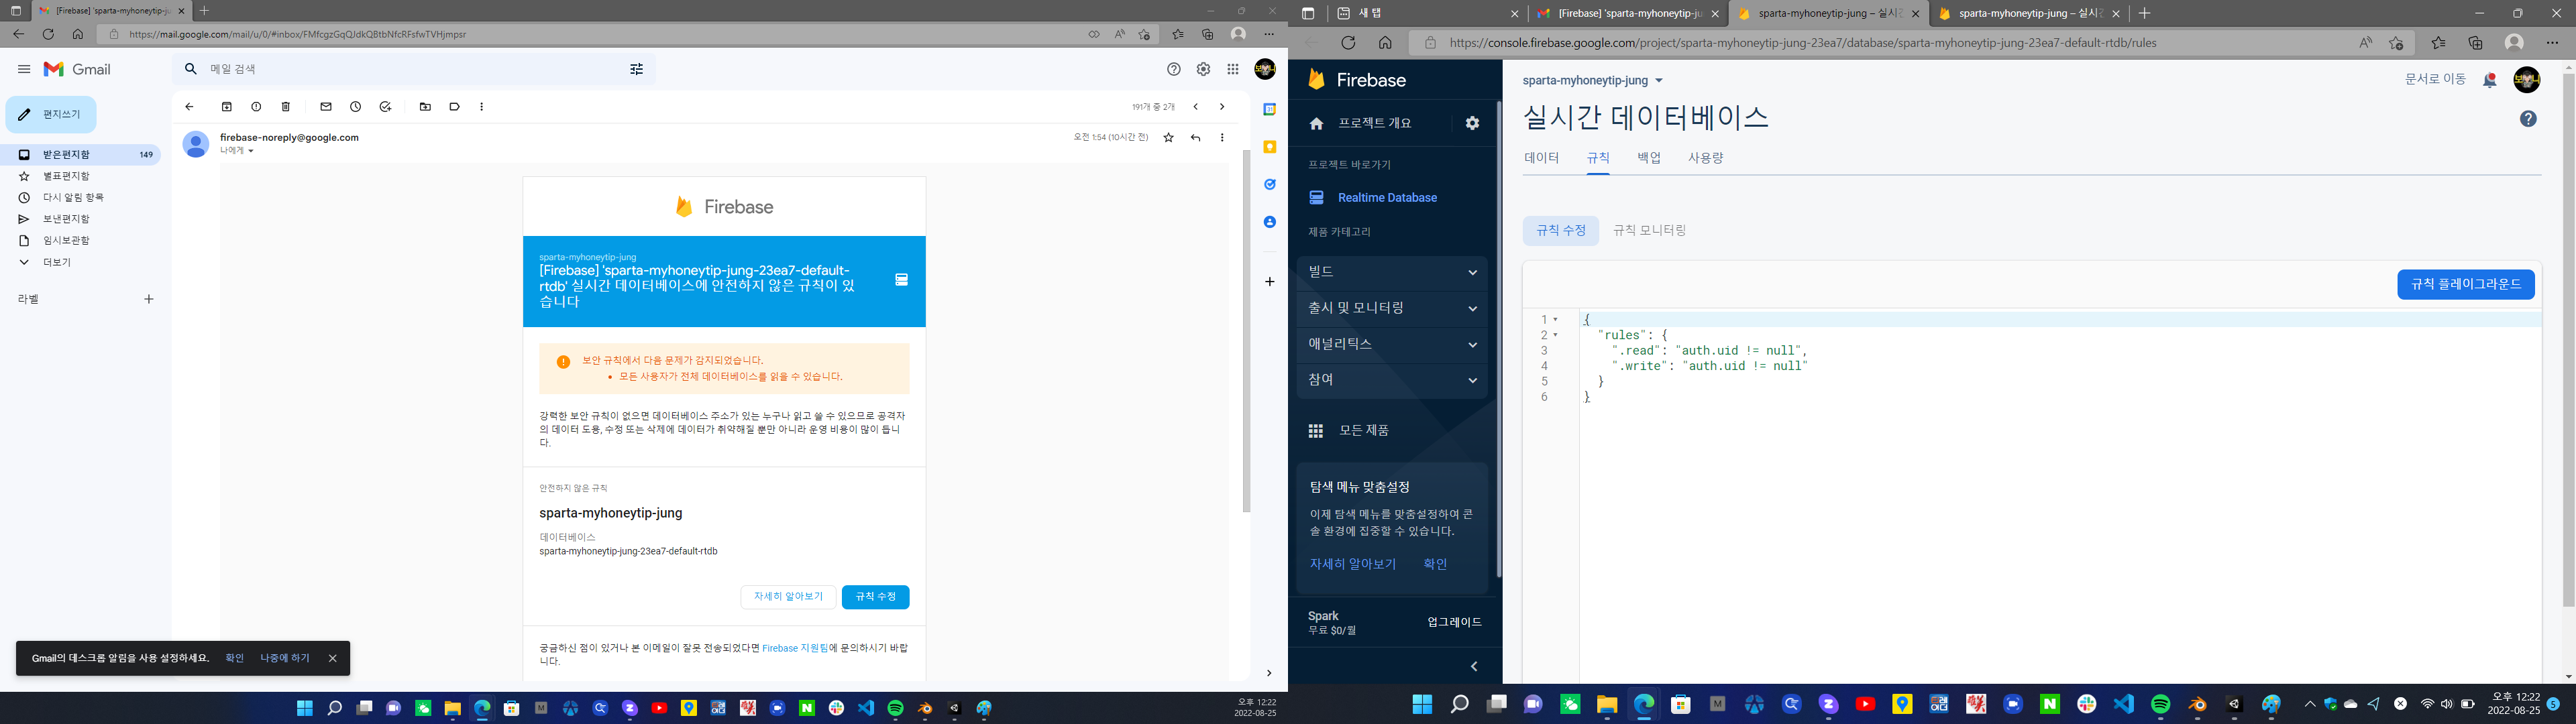
Task: Click the Labels tag icon in Gmail toolbar
Action: coord(454,107)
